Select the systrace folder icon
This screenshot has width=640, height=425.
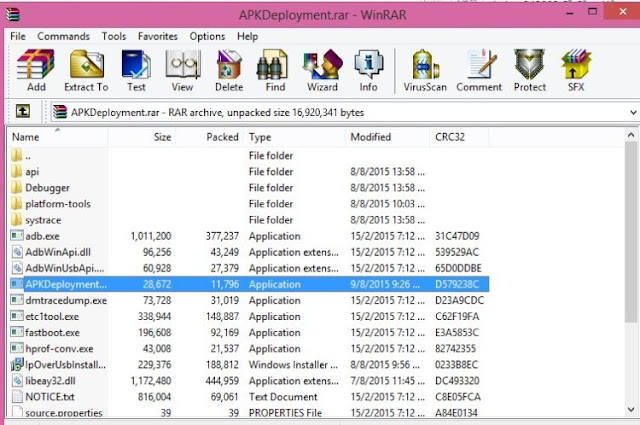[17, 220]
